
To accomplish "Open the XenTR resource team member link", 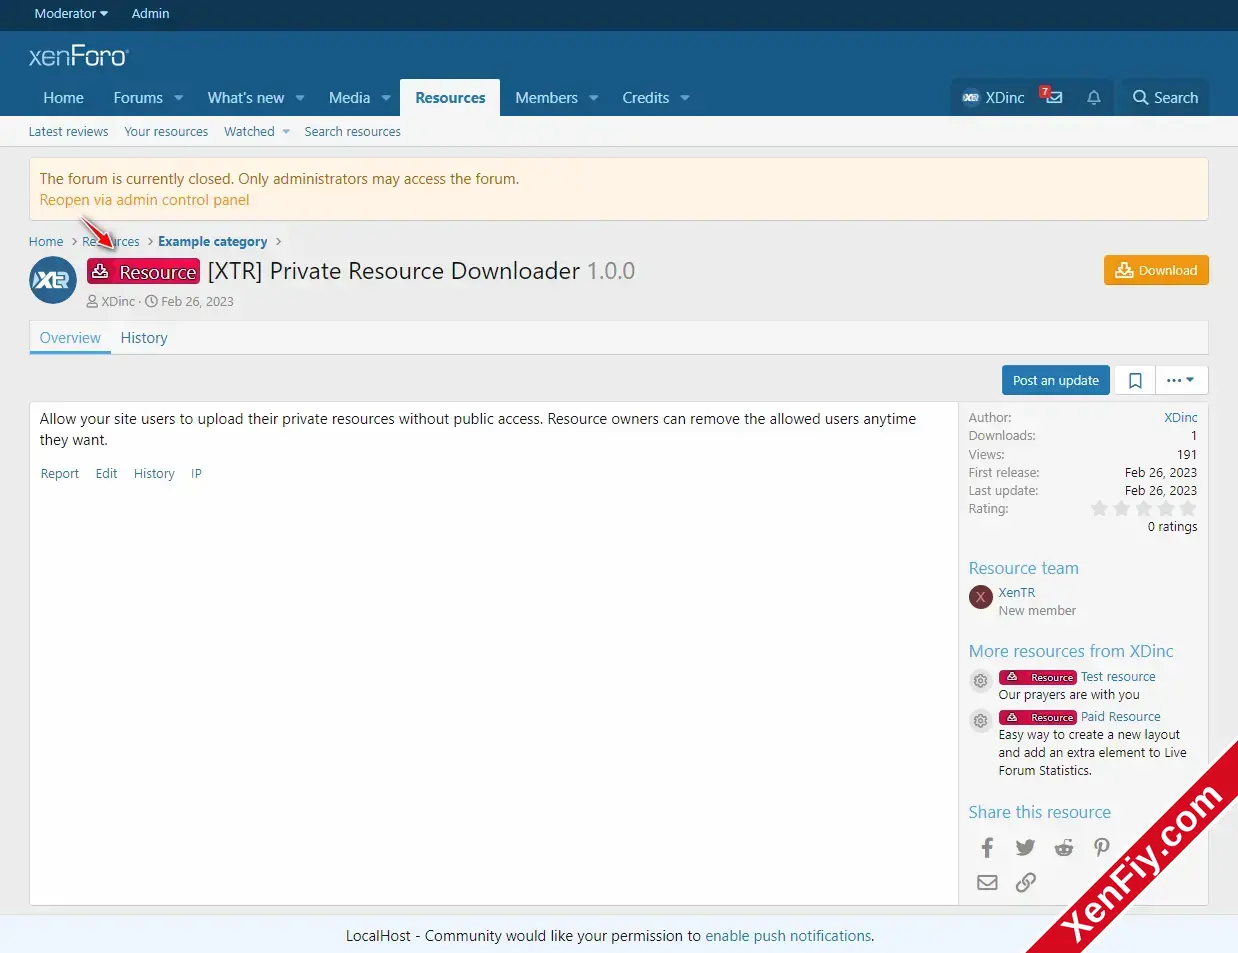I will pyautogui.click(x=1017, y=593).
